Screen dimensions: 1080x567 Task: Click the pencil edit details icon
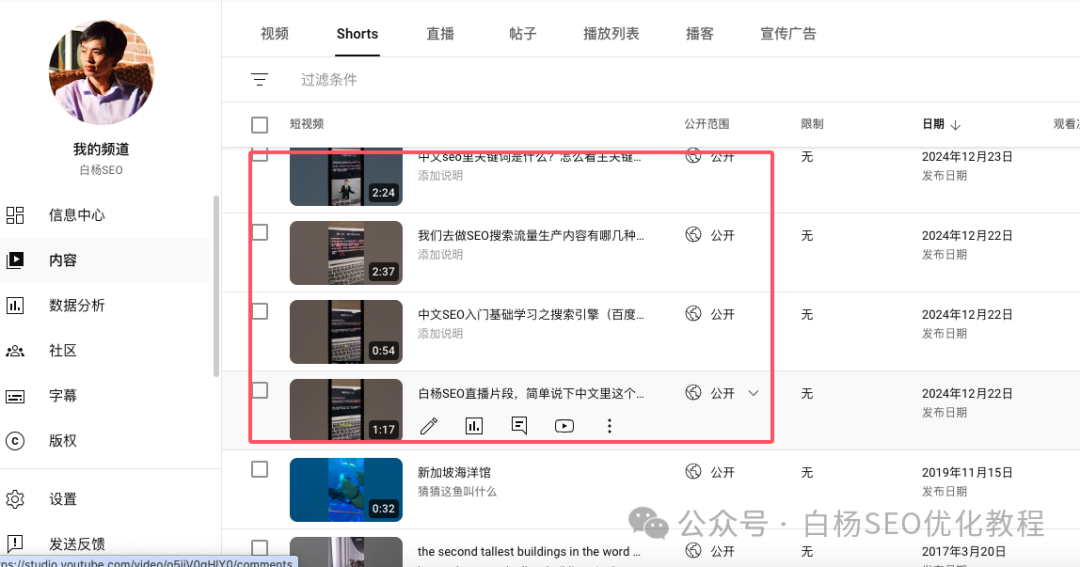(x=429, y=426)
